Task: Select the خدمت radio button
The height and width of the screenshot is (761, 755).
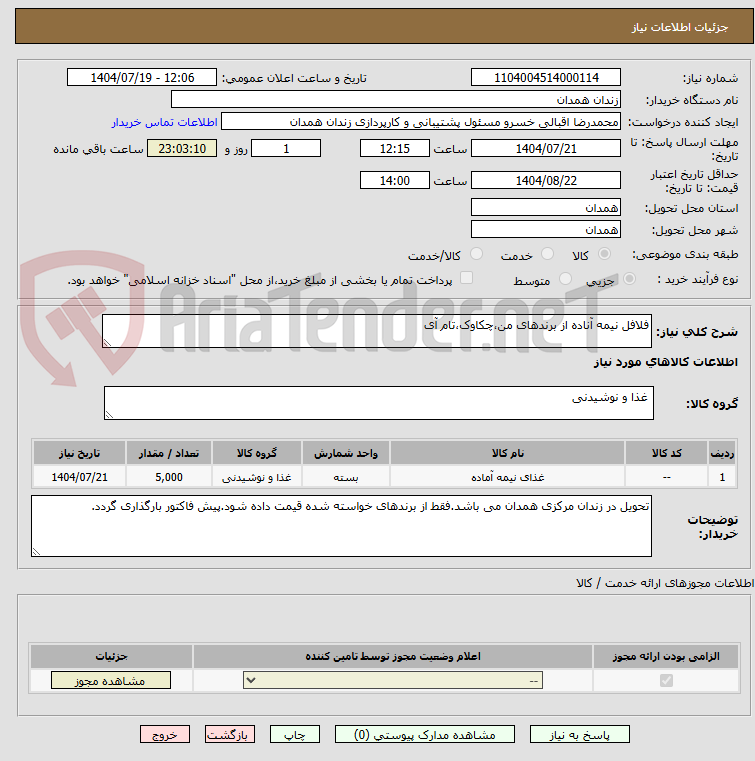Action: point(547,254)
